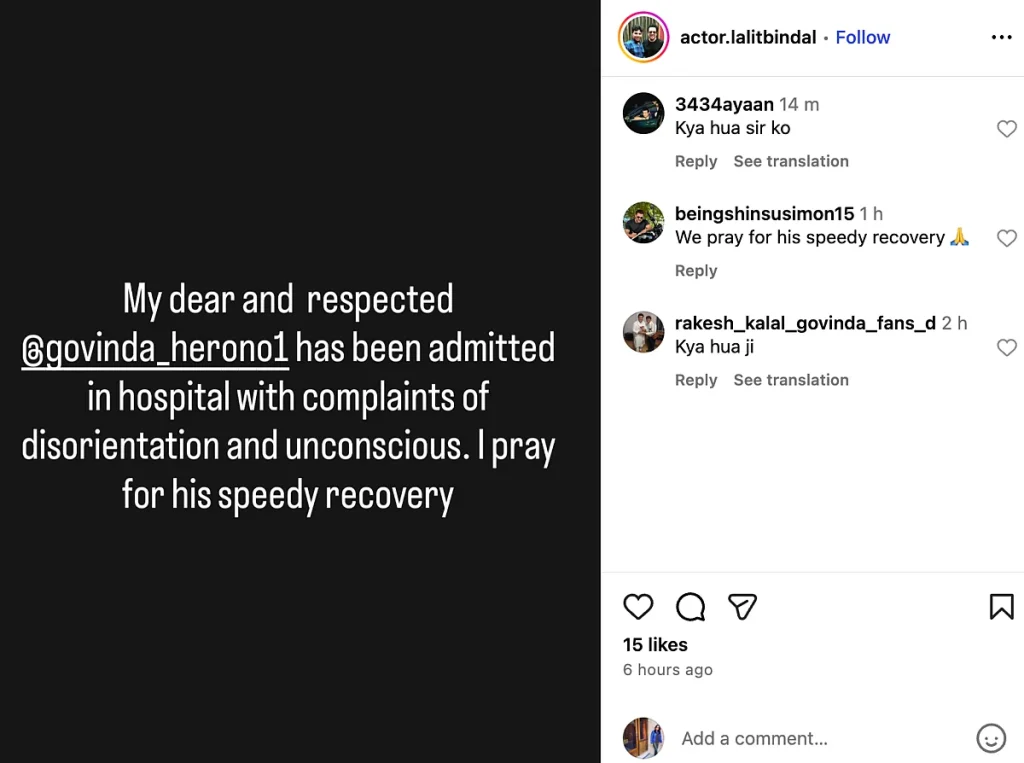Share the post via paper plane icon
The width and height of the screenshot is (1024, 763).
click(x=742, y=606)
